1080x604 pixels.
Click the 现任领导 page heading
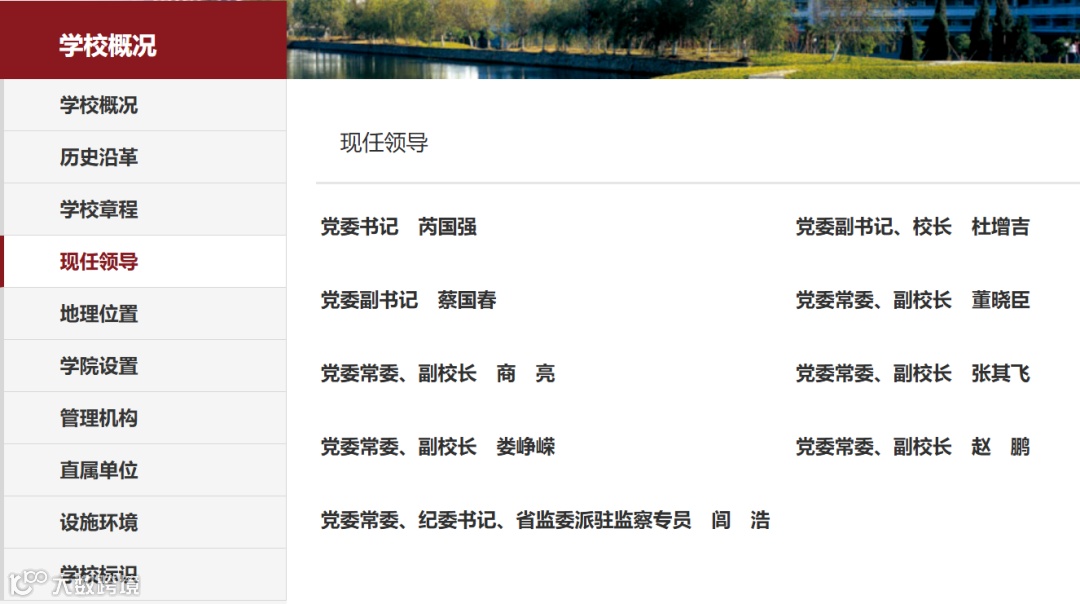point(384,143)
